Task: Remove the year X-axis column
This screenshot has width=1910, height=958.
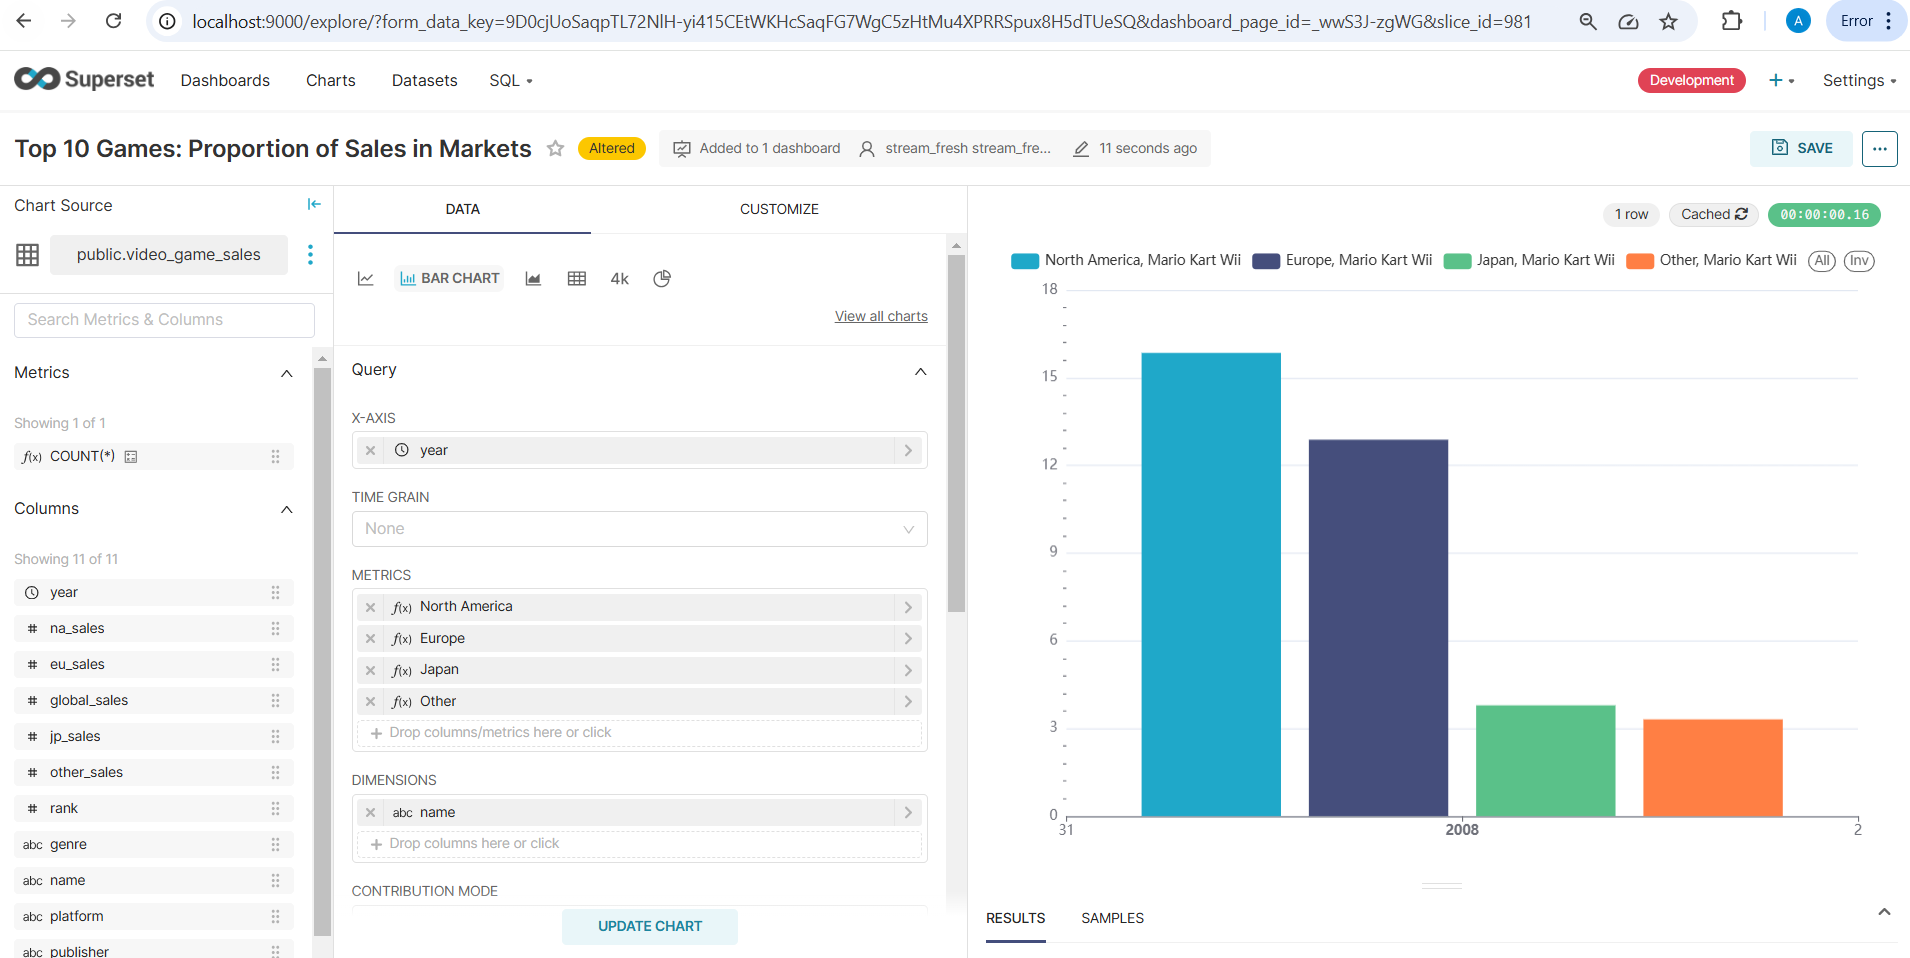Action: point(370,451)
